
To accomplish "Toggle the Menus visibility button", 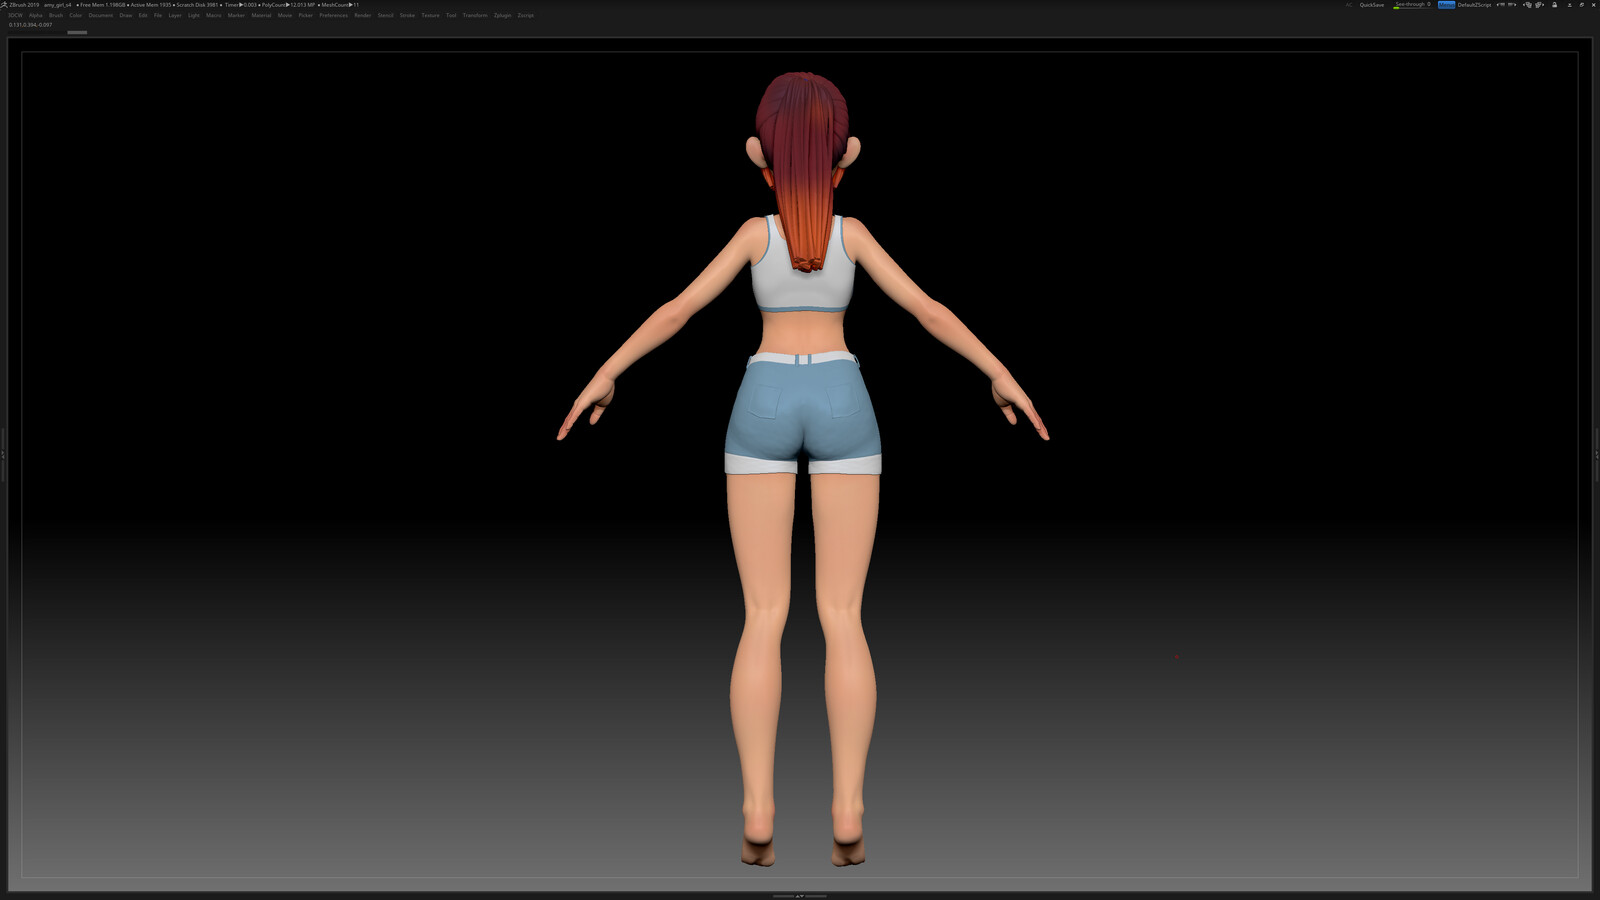I will pyautogui.click(x=1446, y=5).
